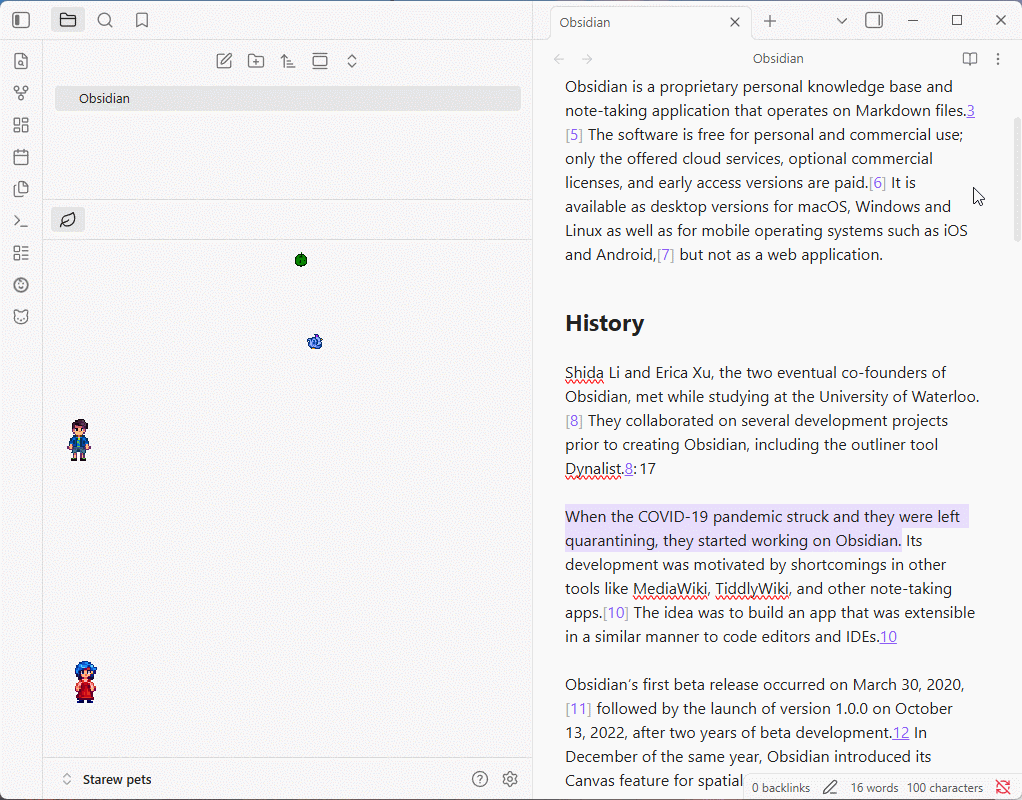Expand or collapse all folders icon

(352, 61)
